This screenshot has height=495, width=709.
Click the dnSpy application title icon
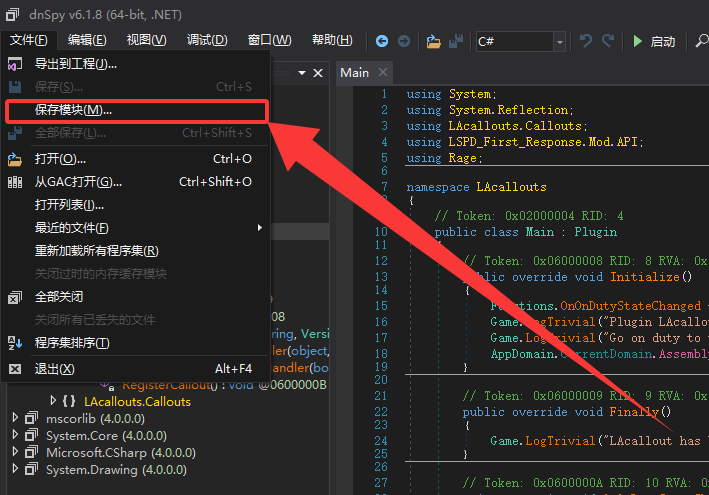(13, 14)
